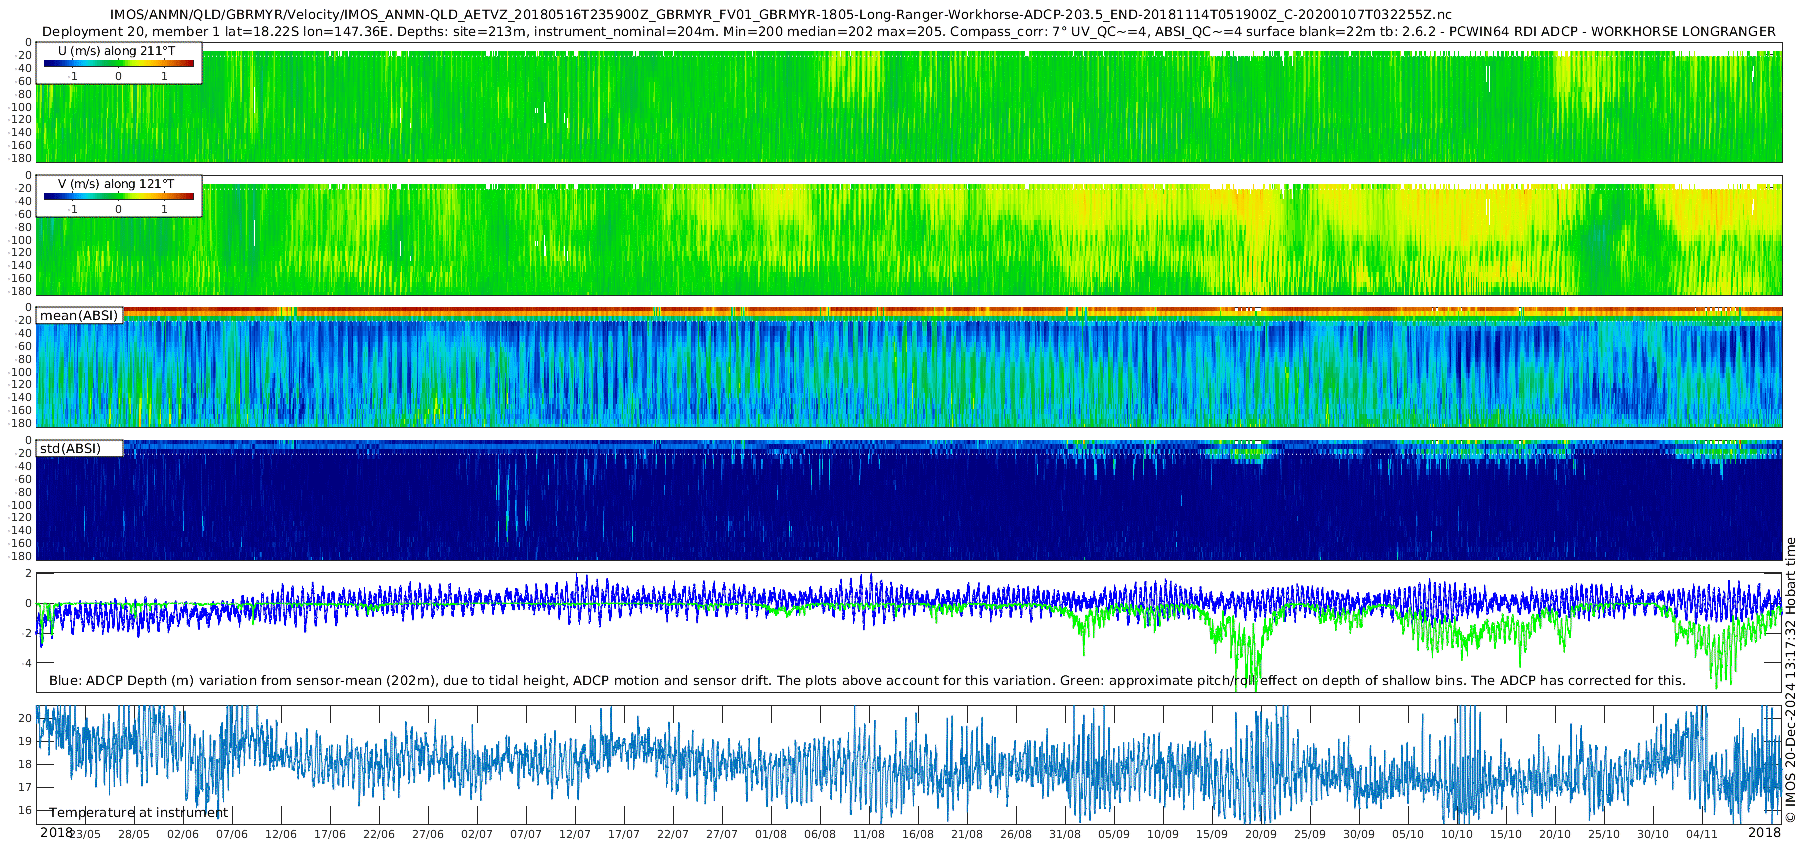Click the 04/11 date tick label
Image resolution: width=1800 pixels, height=850 pixels.
click(1702, 834)
